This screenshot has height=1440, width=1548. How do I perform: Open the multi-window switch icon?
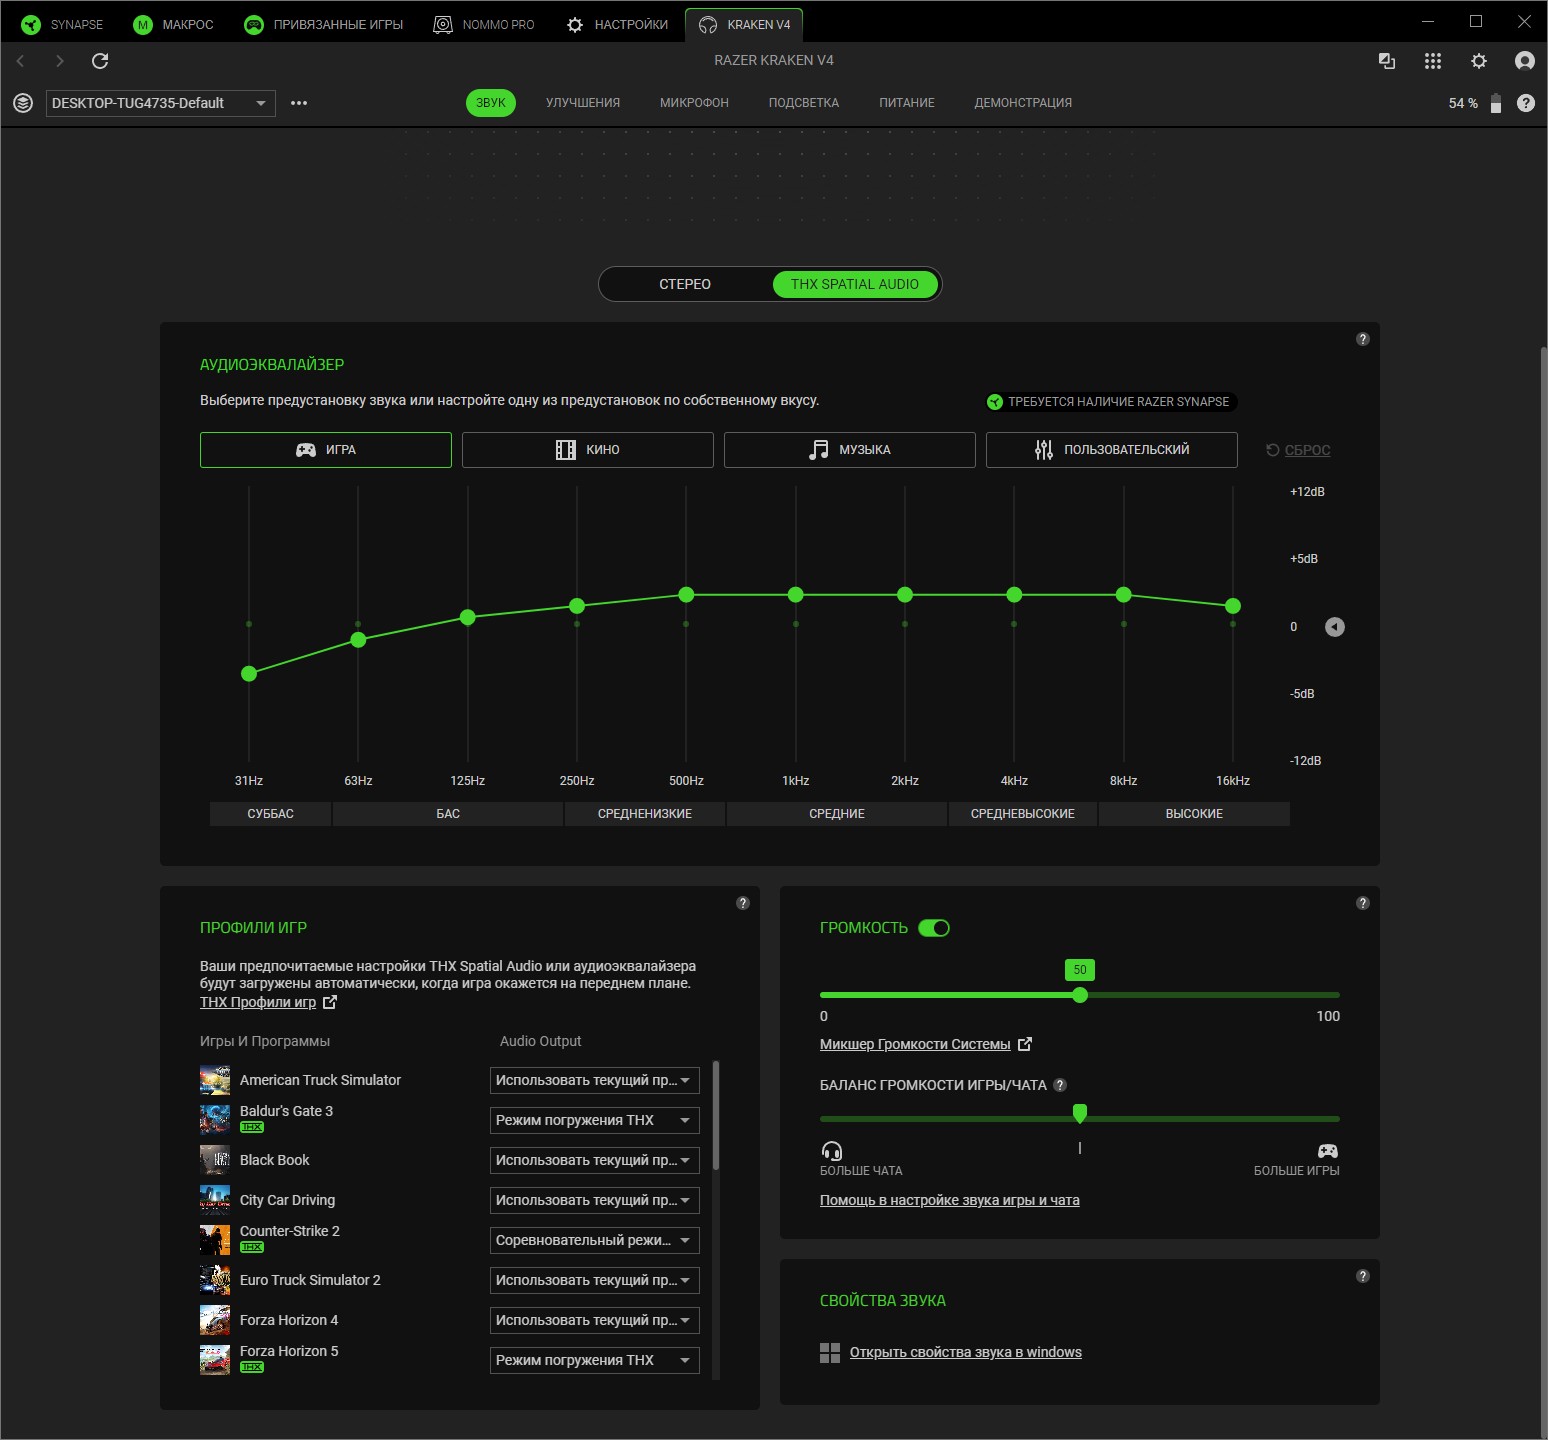click(1387, 61)
